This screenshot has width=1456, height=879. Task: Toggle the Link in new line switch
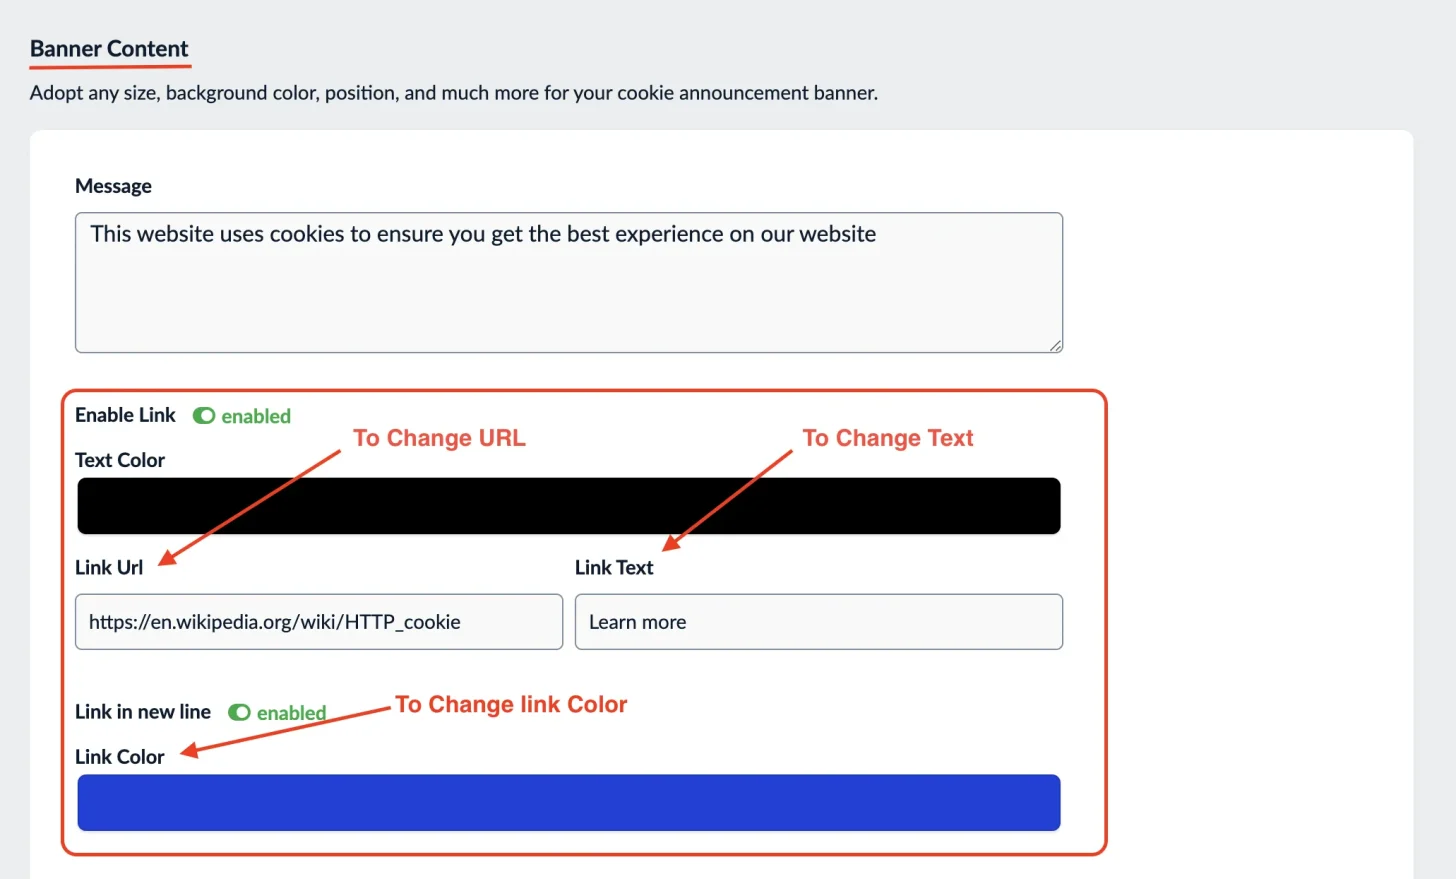[x=239, y=712]
